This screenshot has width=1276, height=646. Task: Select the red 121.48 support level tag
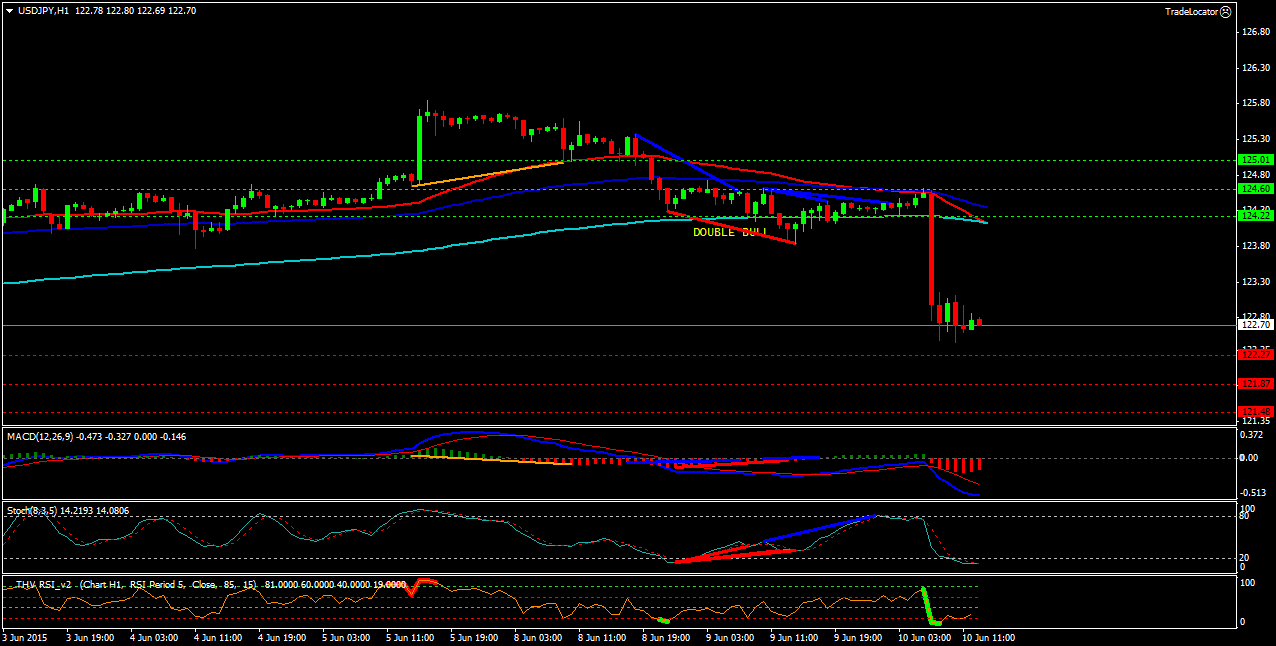[1254, 411]
